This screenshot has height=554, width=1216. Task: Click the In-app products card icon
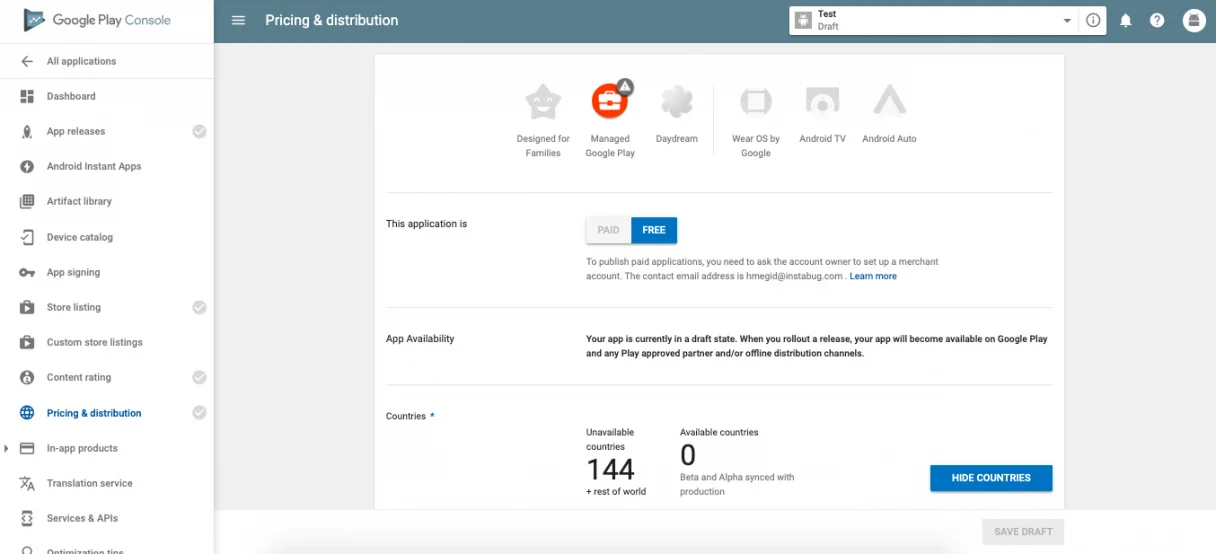(27, 448)
